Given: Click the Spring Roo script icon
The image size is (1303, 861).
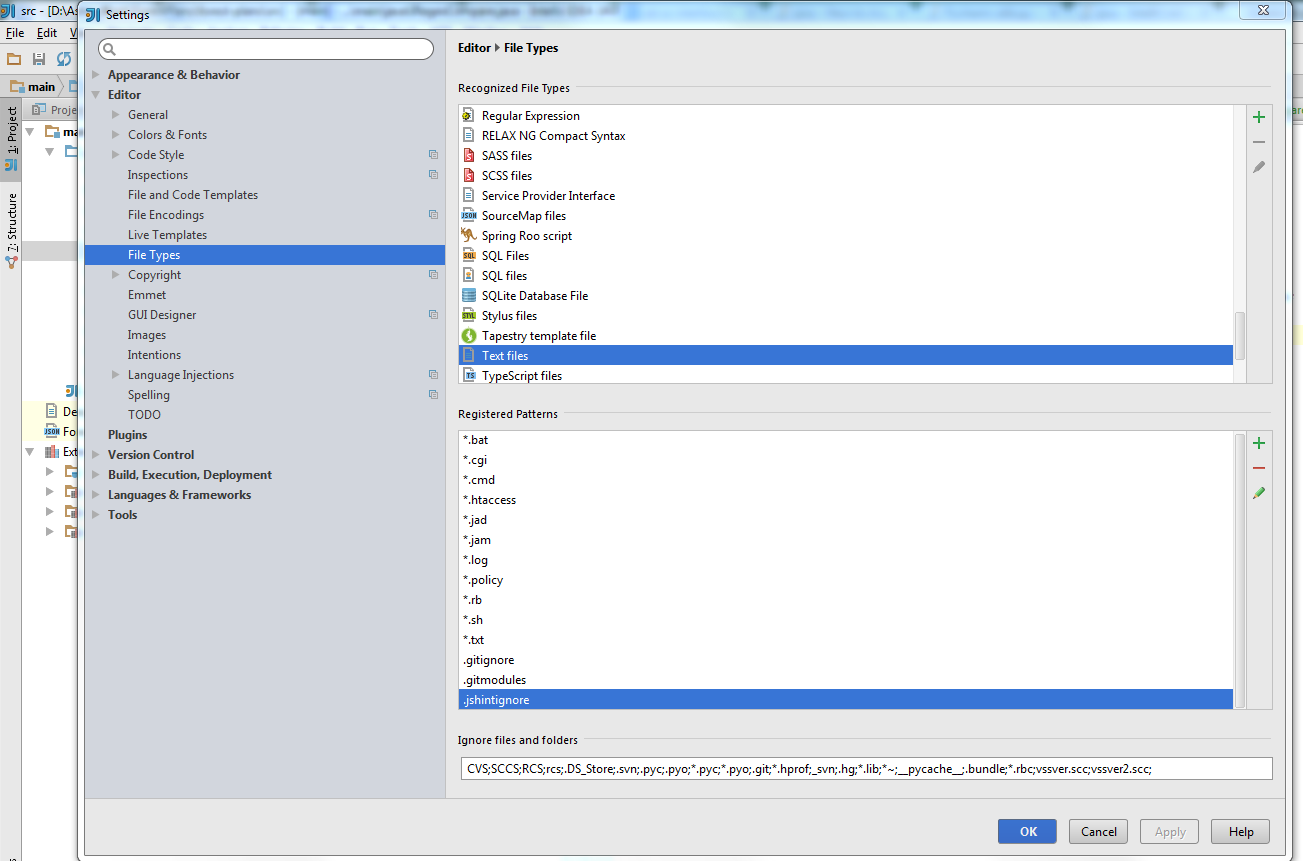Looking at the screenshot, I should (469, 236).
